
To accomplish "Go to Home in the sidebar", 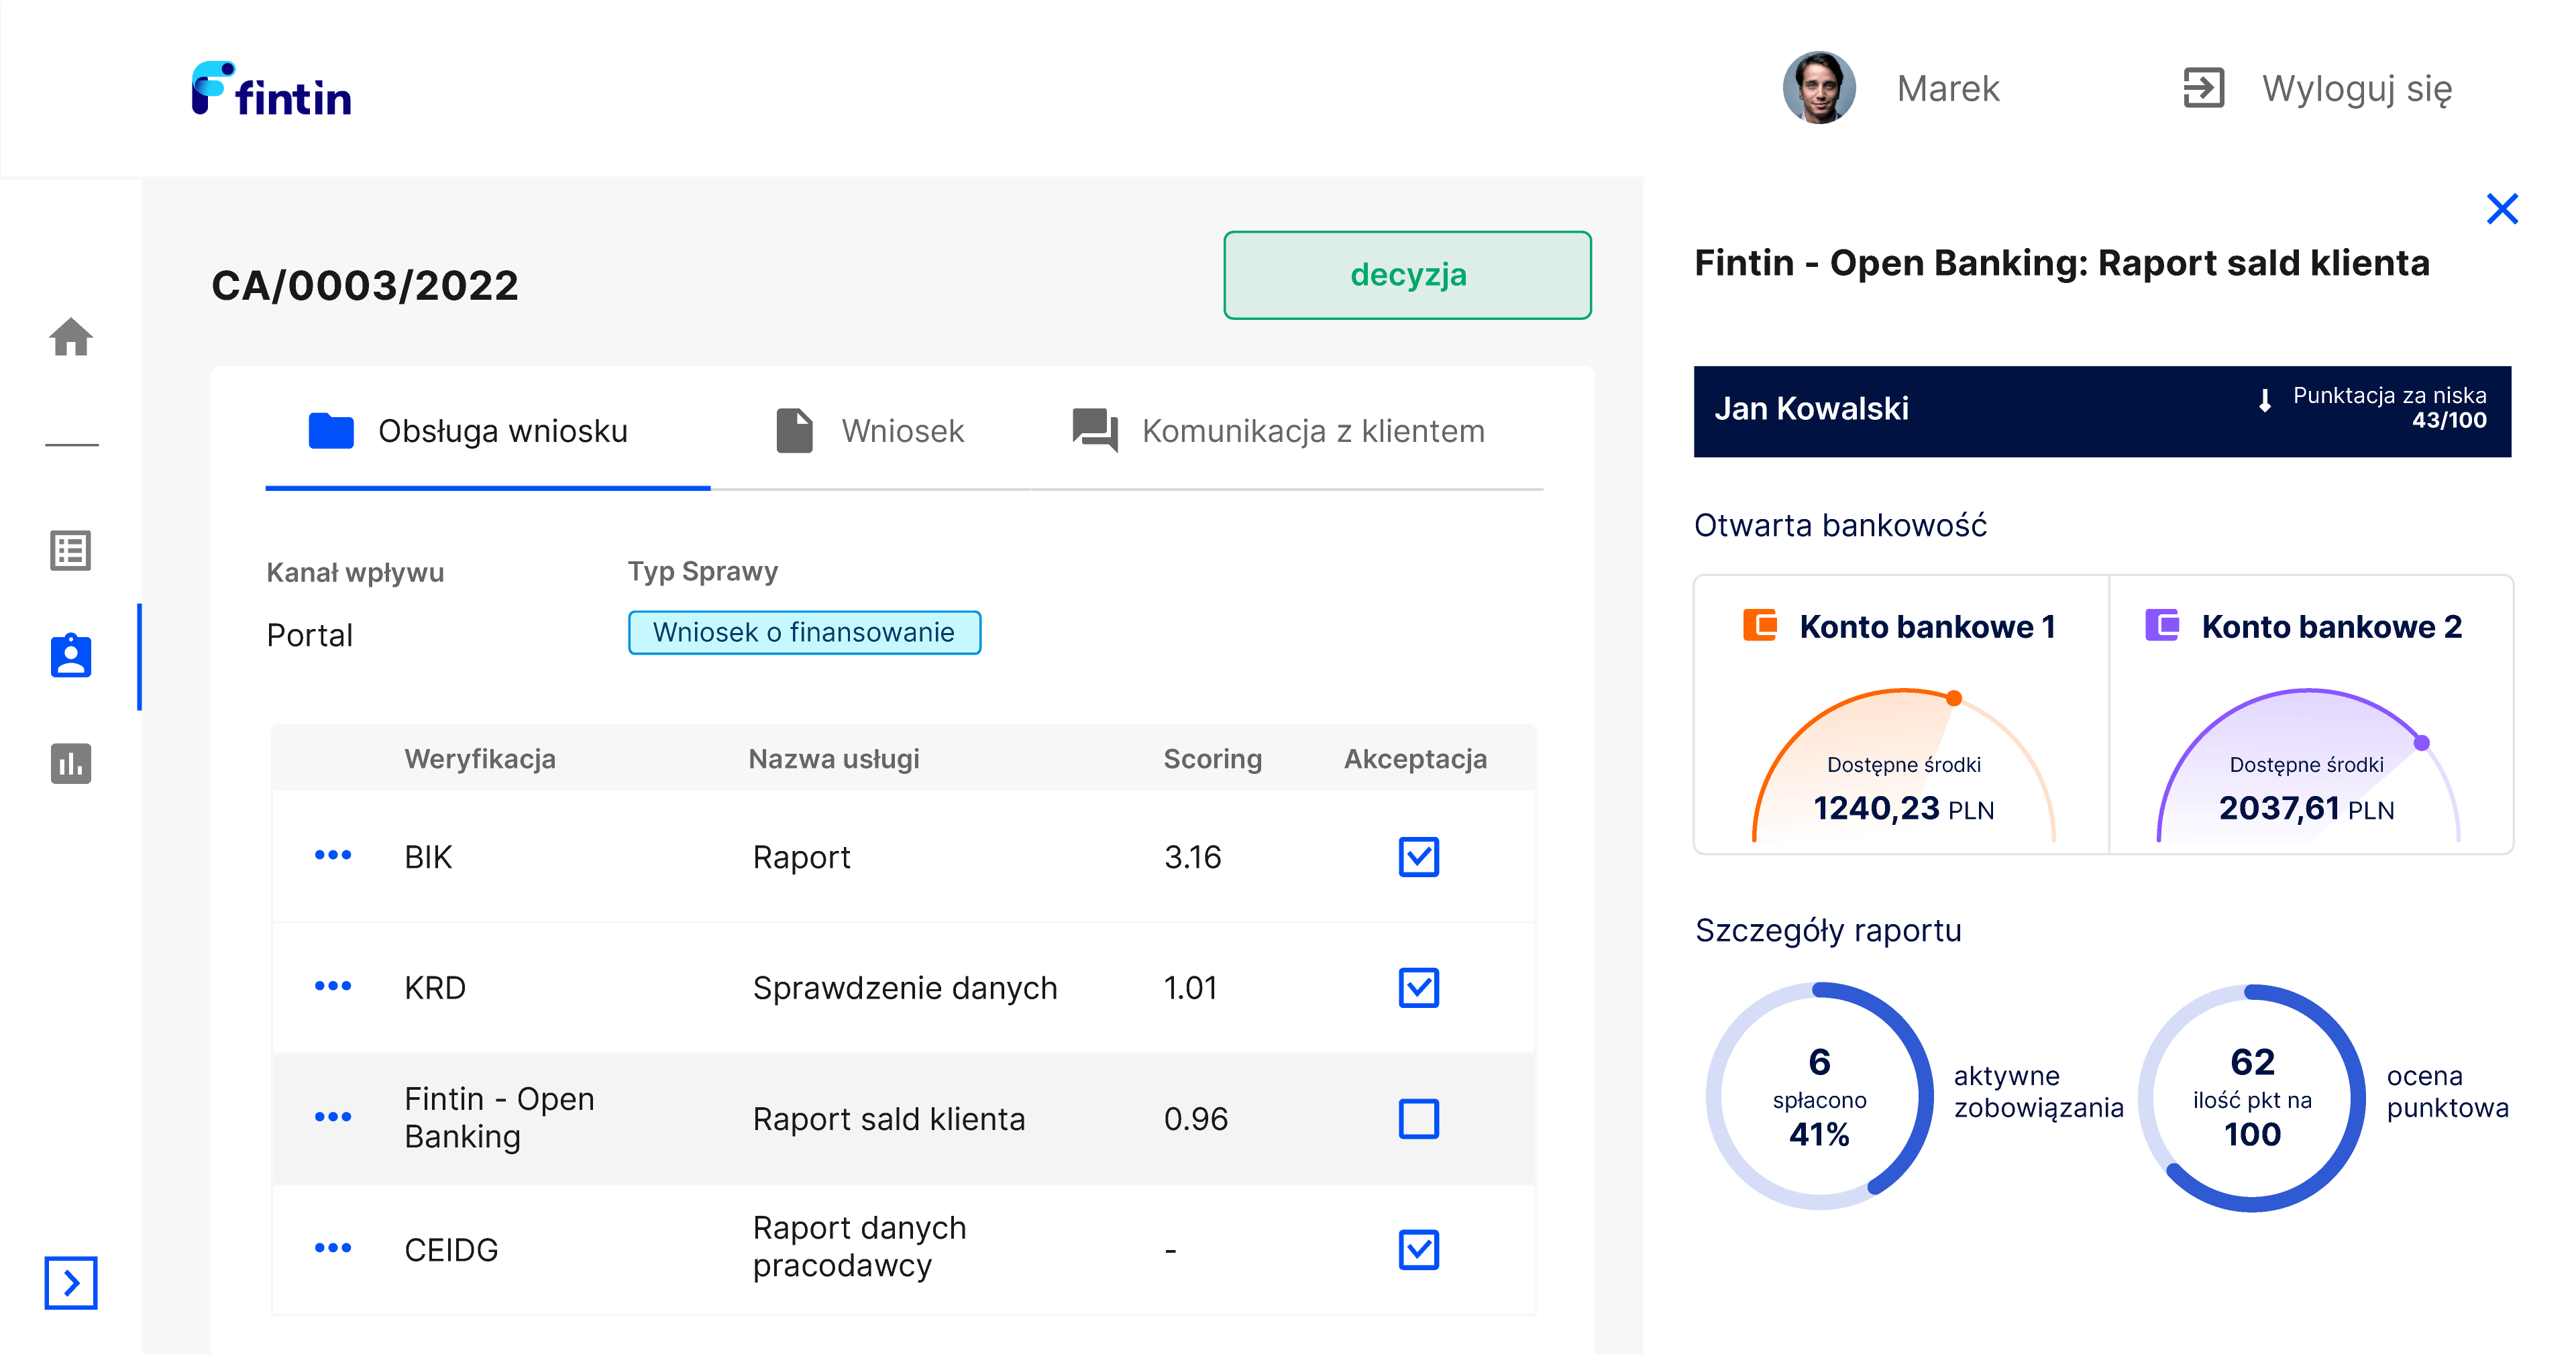I will (x=71, y=337).
